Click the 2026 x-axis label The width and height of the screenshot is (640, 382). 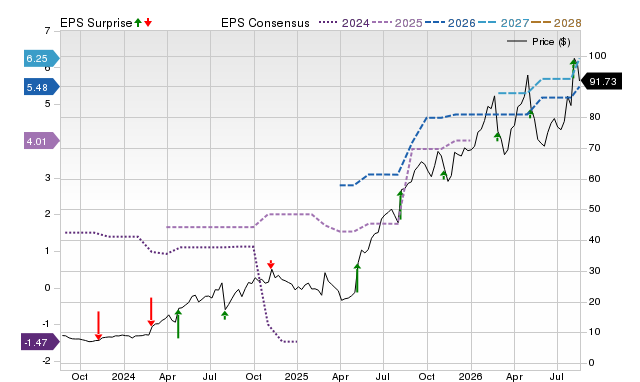pos(470,376)
